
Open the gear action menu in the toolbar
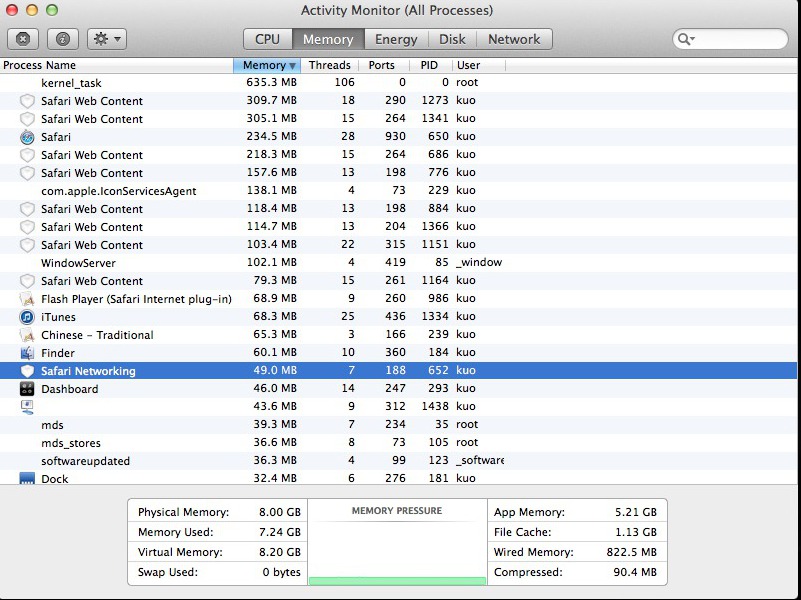[107, 39]
